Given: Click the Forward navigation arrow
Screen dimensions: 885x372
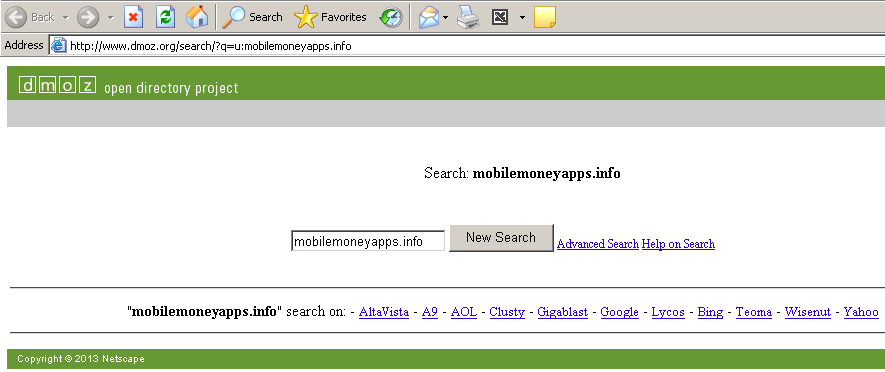Looking at the screenshot, I should coord(87,17).
